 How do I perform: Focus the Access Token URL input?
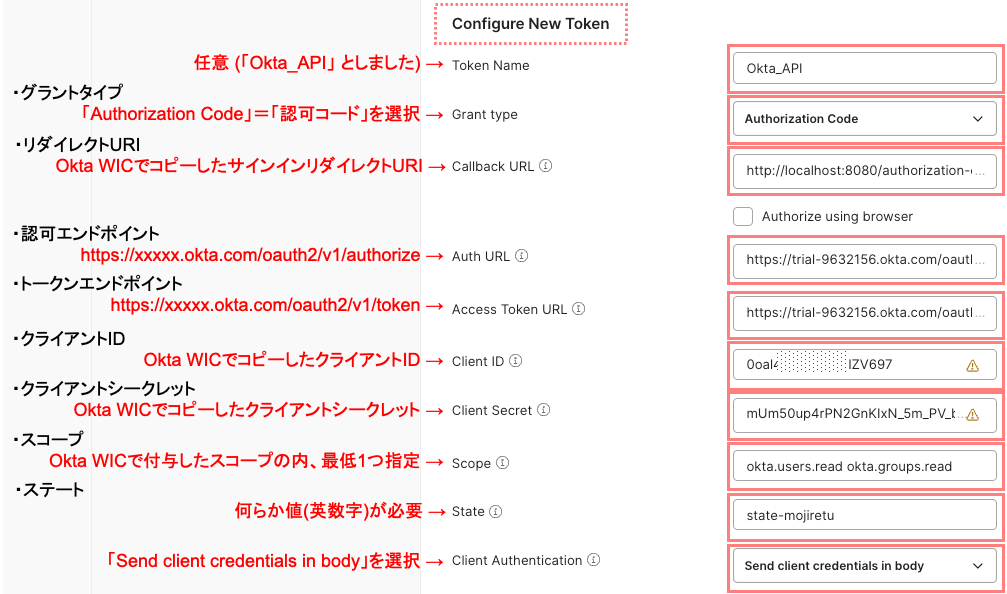coord(864,312)
